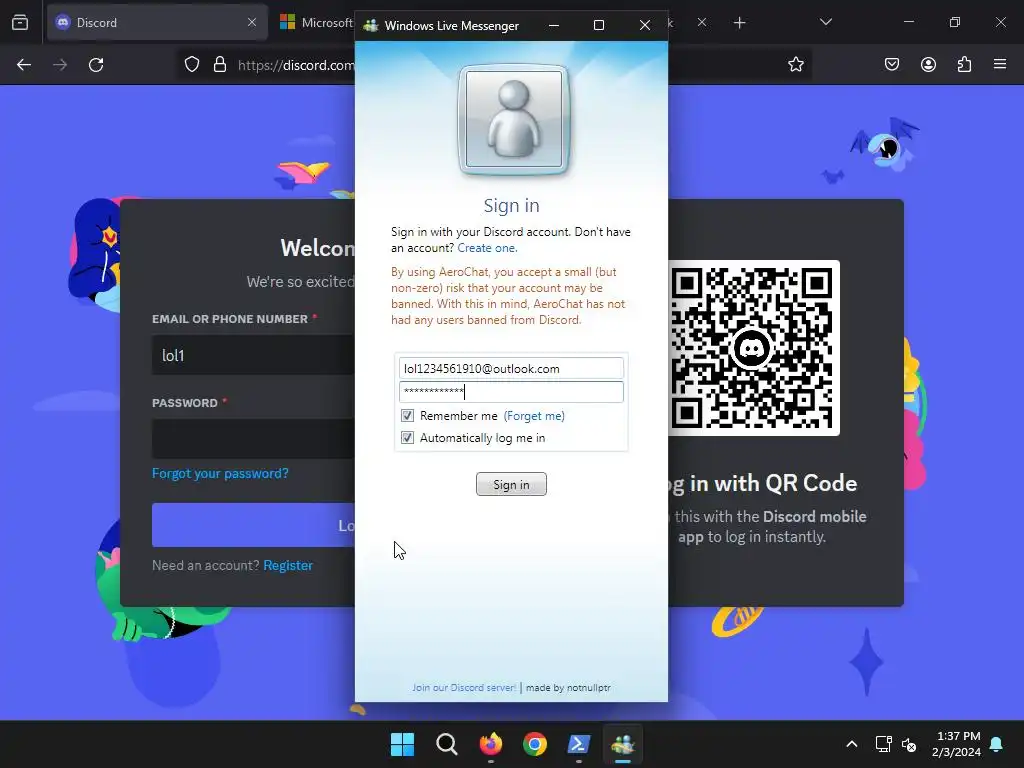Click the Messenger taskbar icon
The width and height of the screenshot is (1024, 768).
[623, 744]
